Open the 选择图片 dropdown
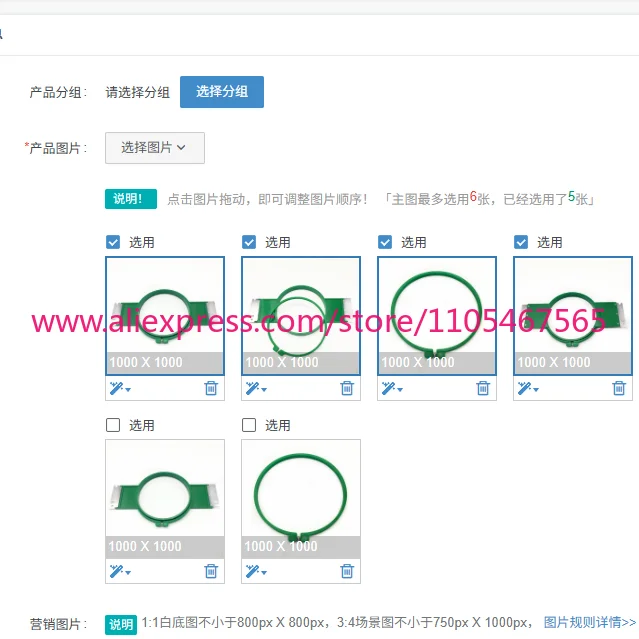Viewport: 639px width, 639px height. pos(155,148)
